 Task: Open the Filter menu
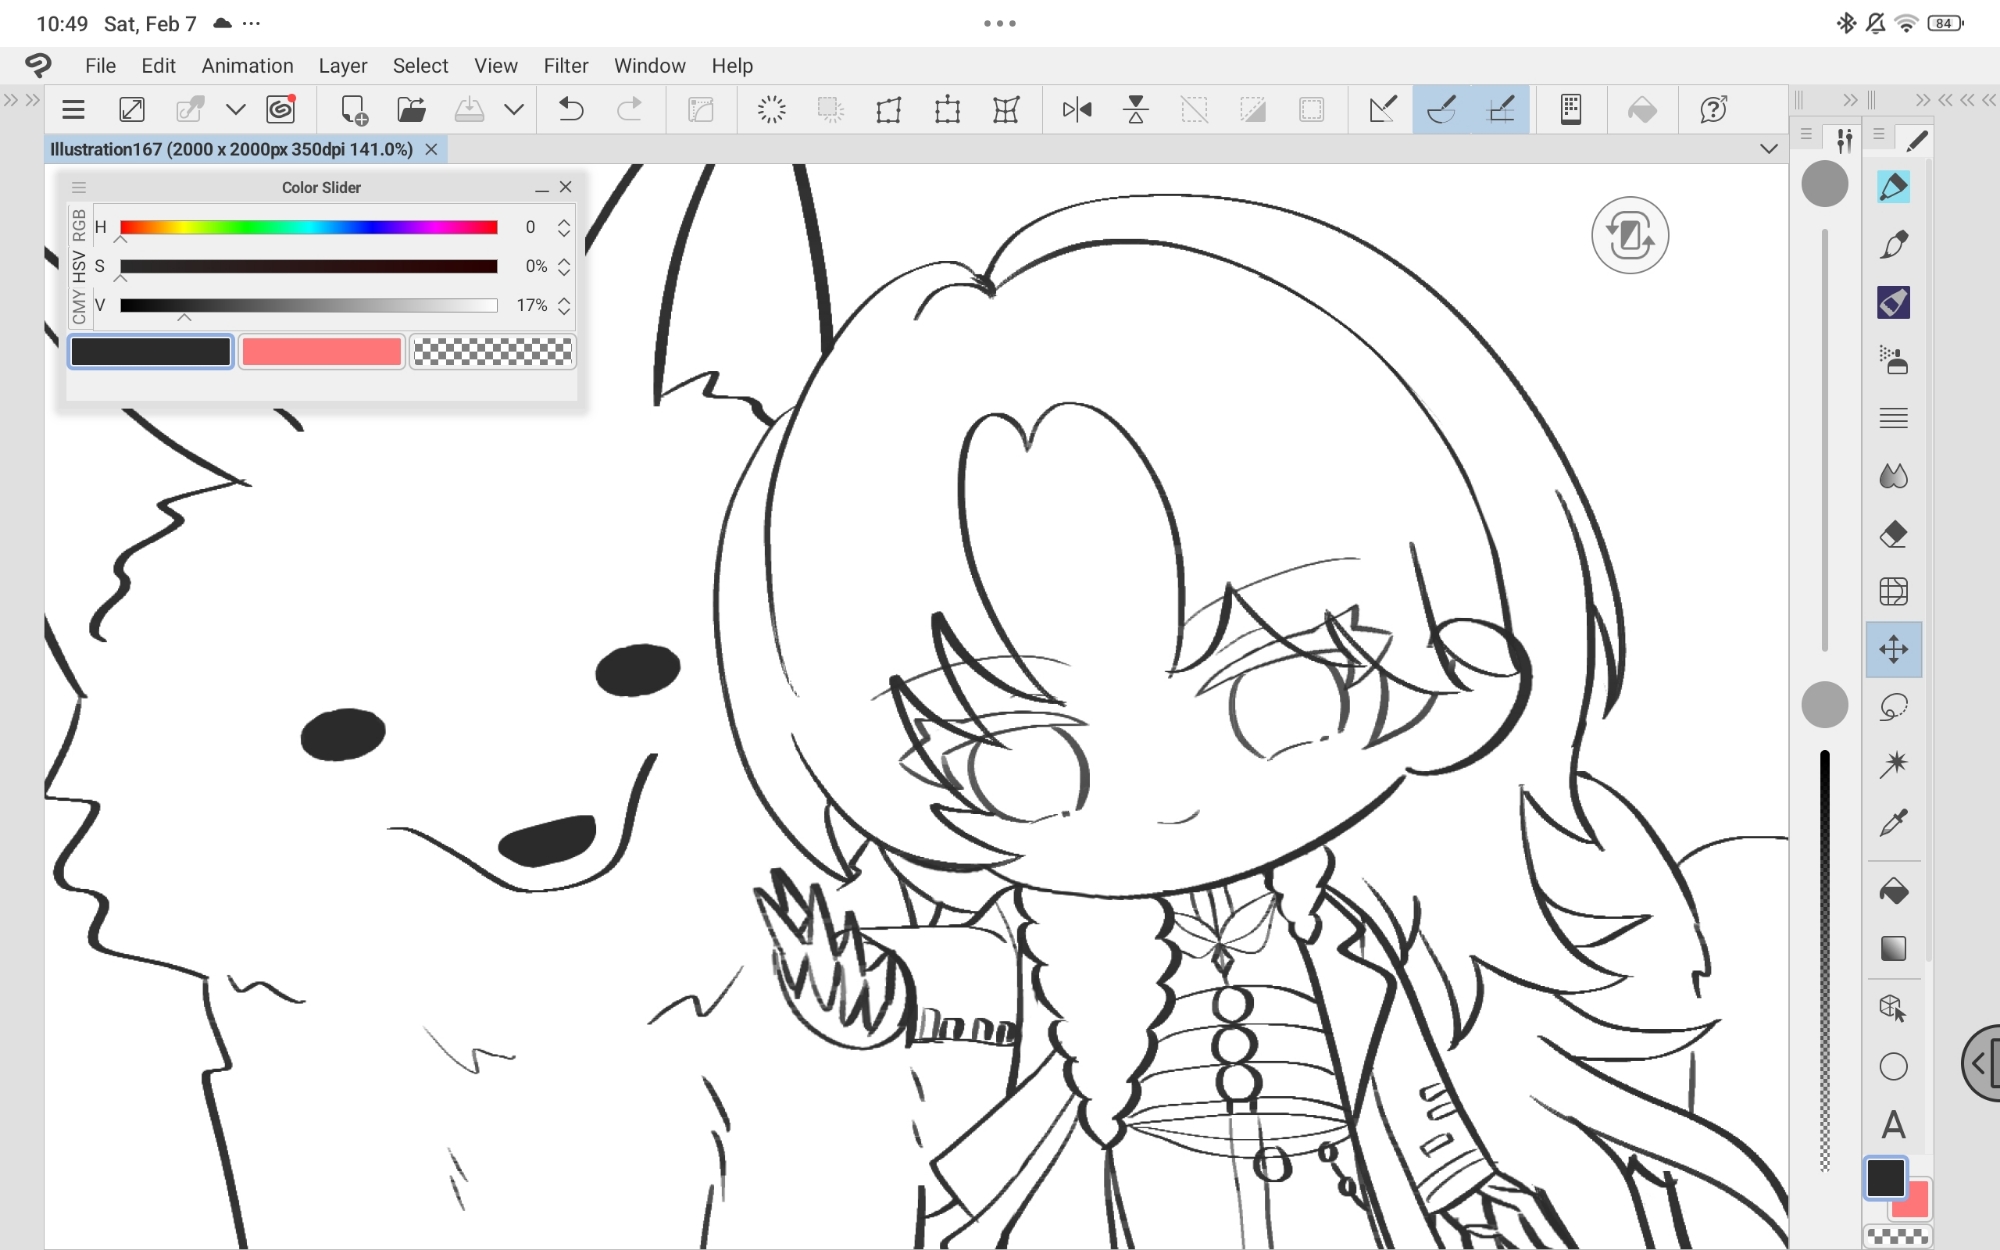point(565,66)
